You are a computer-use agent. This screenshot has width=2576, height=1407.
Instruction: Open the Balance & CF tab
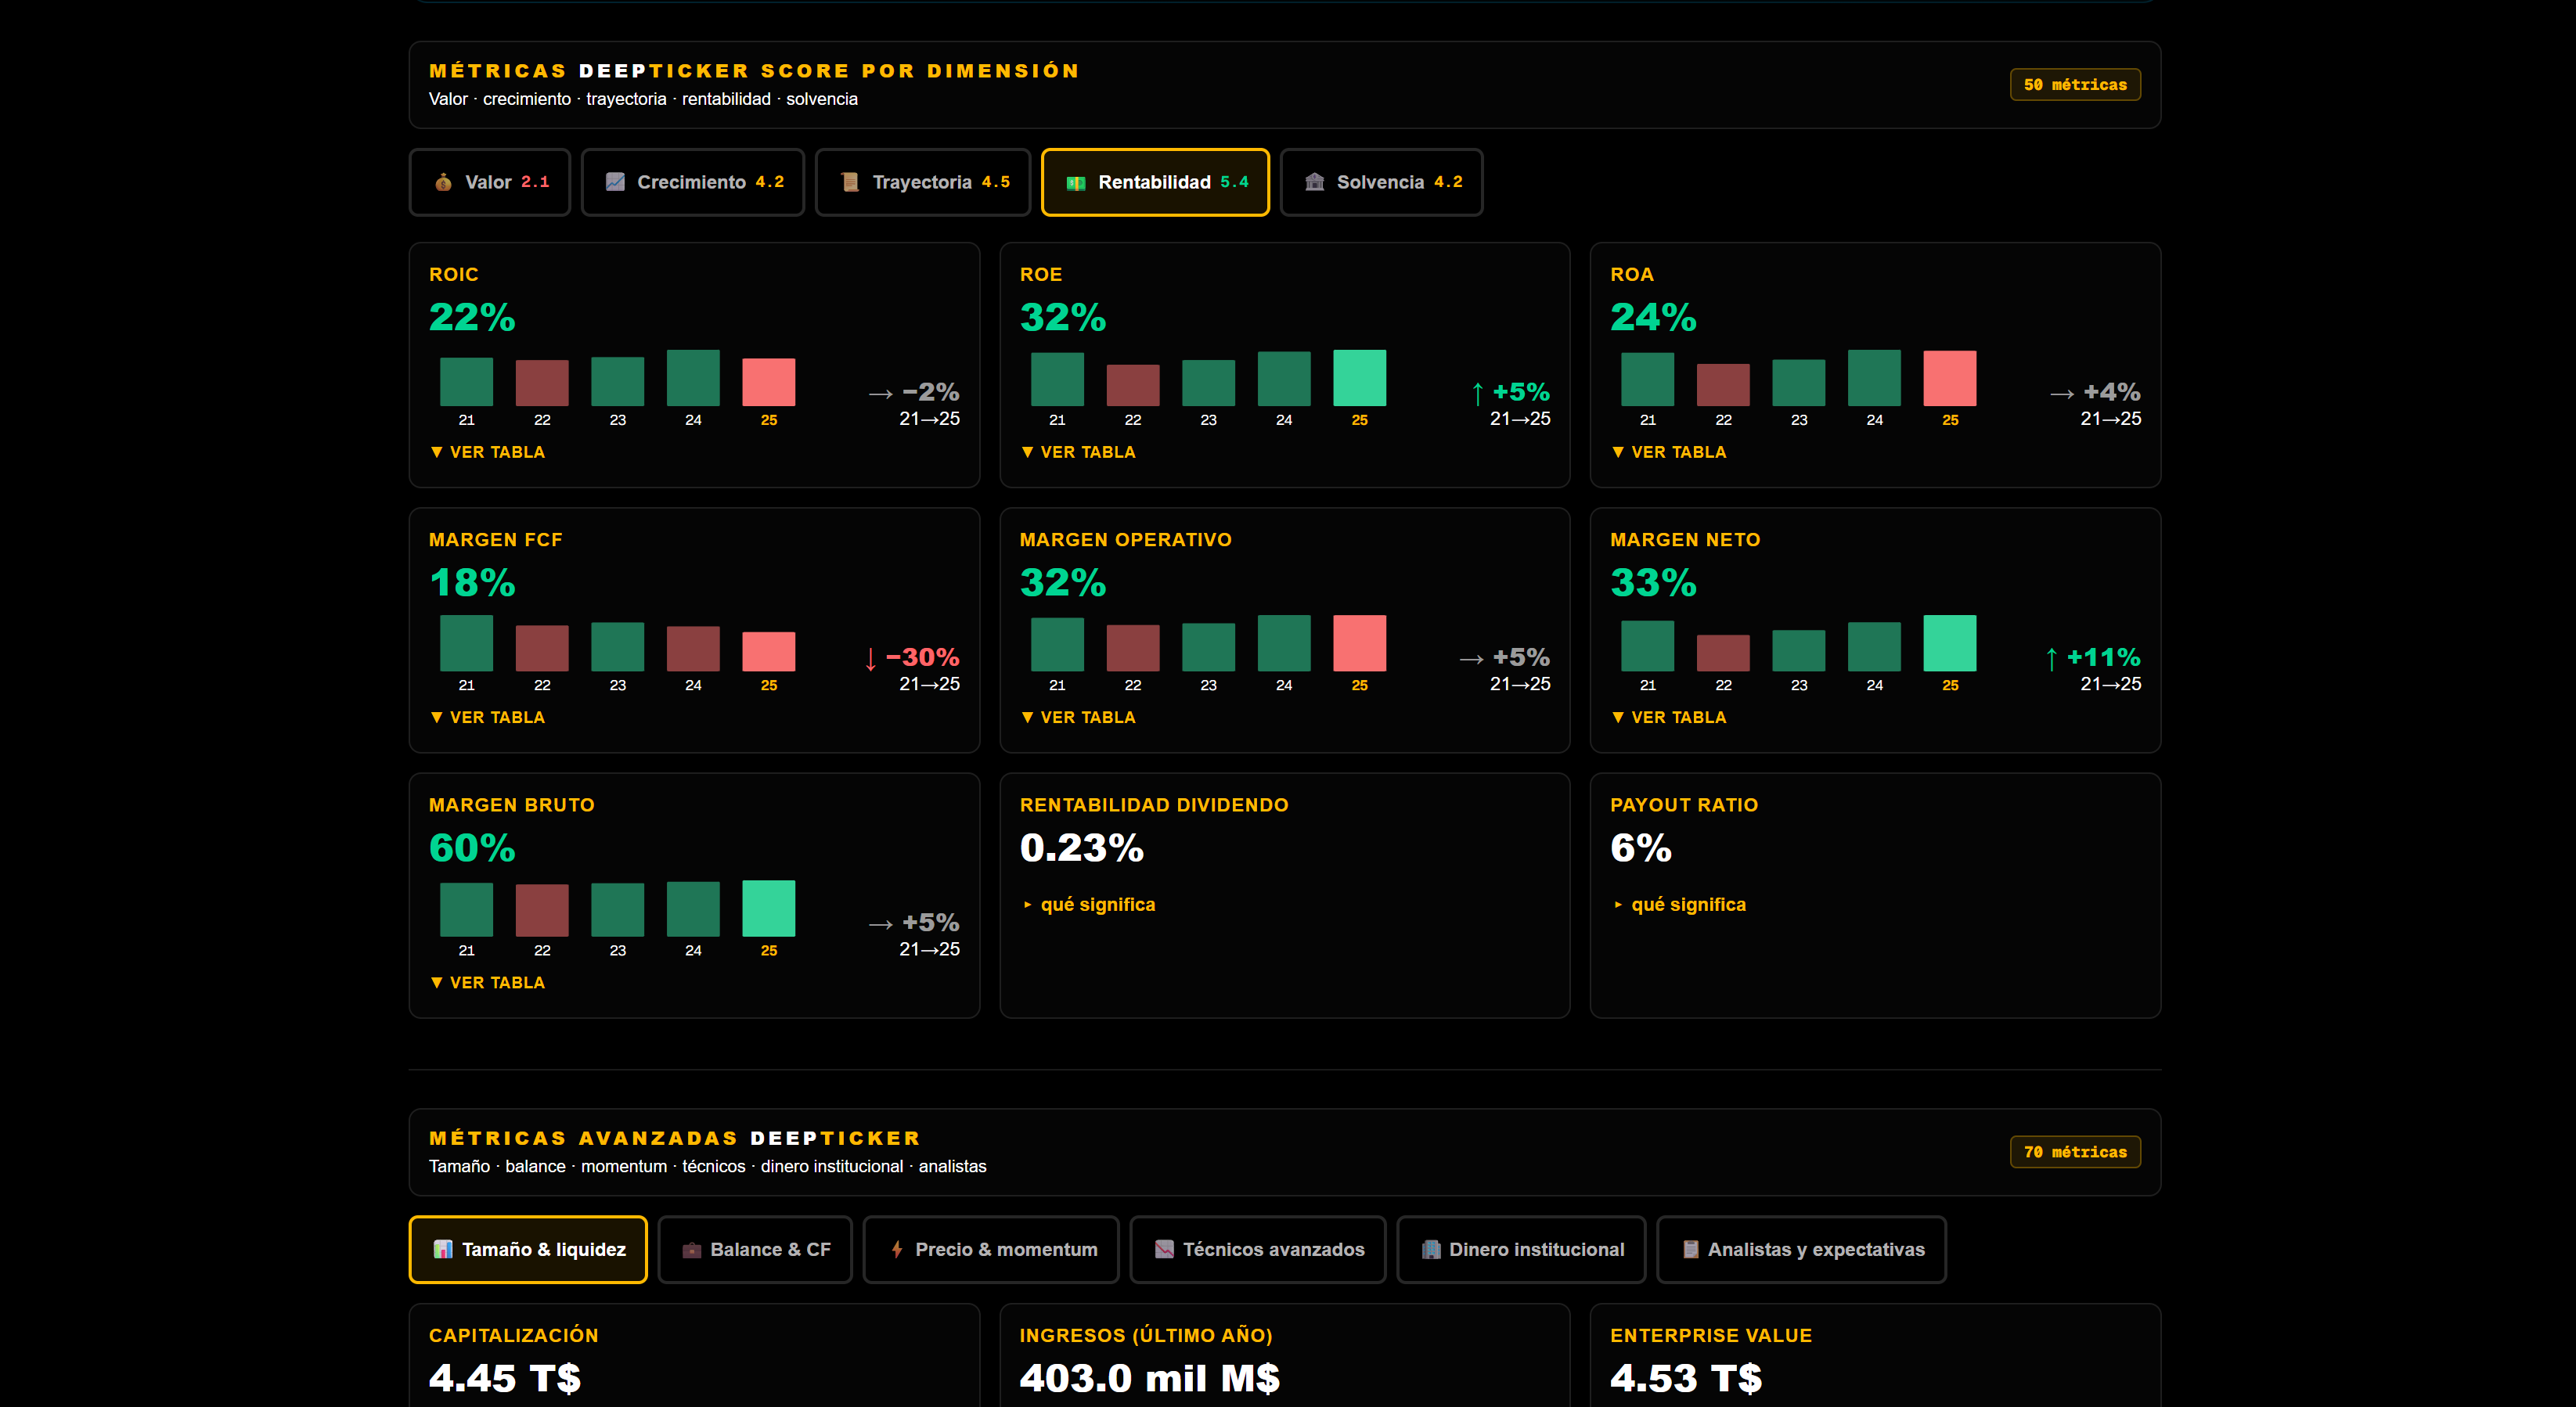point(755,1249)
